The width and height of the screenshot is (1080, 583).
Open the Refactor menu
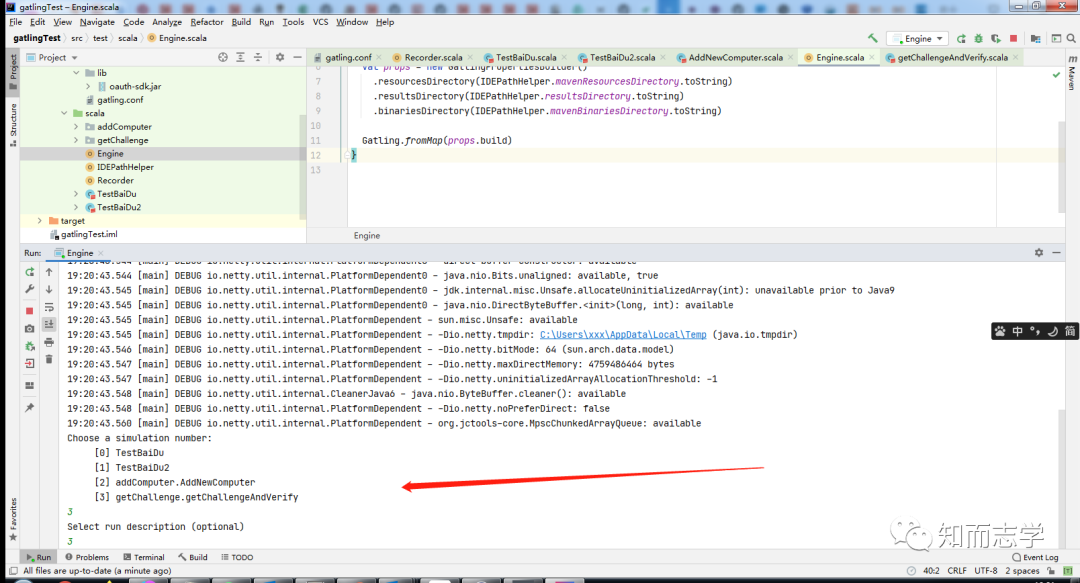207,22
